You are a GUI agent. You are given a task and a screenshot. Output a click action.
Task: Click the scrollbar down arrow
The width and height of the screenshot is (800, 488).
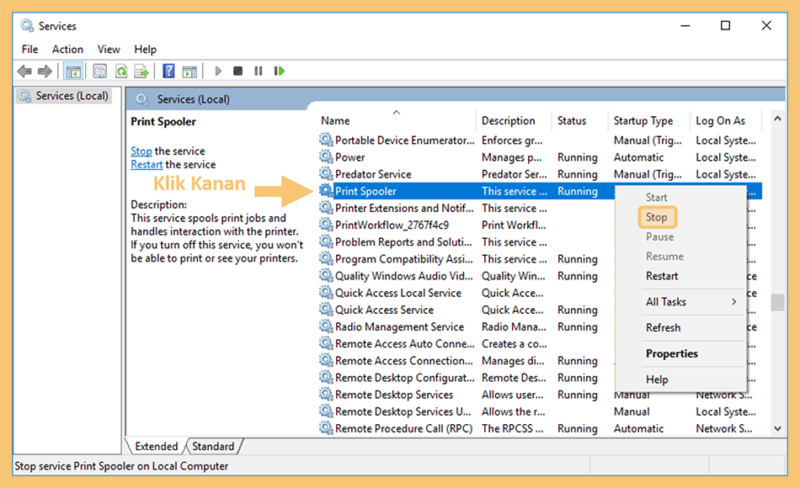coord(778,429)
